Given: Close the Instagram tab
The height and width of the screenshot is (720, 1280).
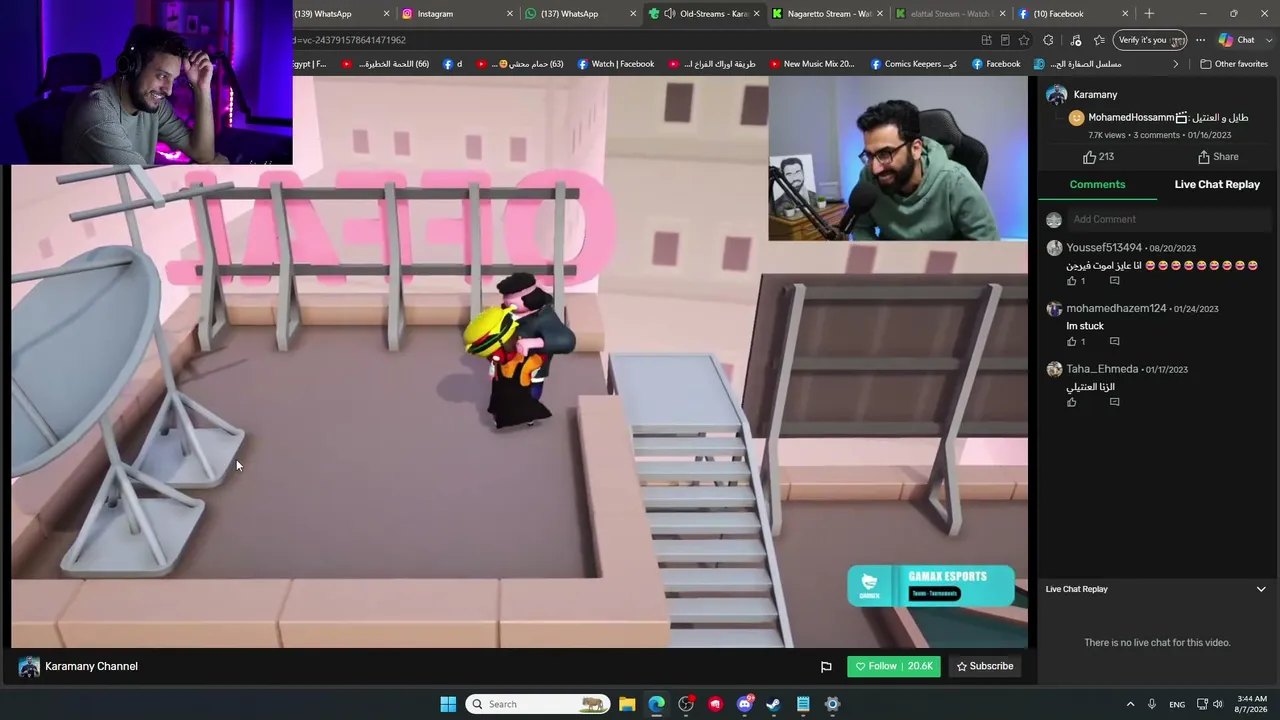Looking at the screenshot, I should pos(510,14).
